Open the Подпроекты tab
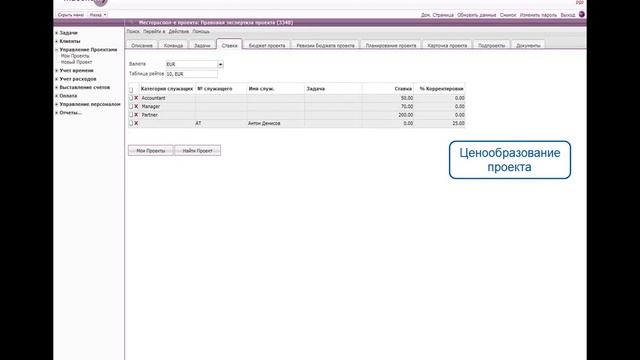Viewport: 640px width, 360px height. (491, 45)
